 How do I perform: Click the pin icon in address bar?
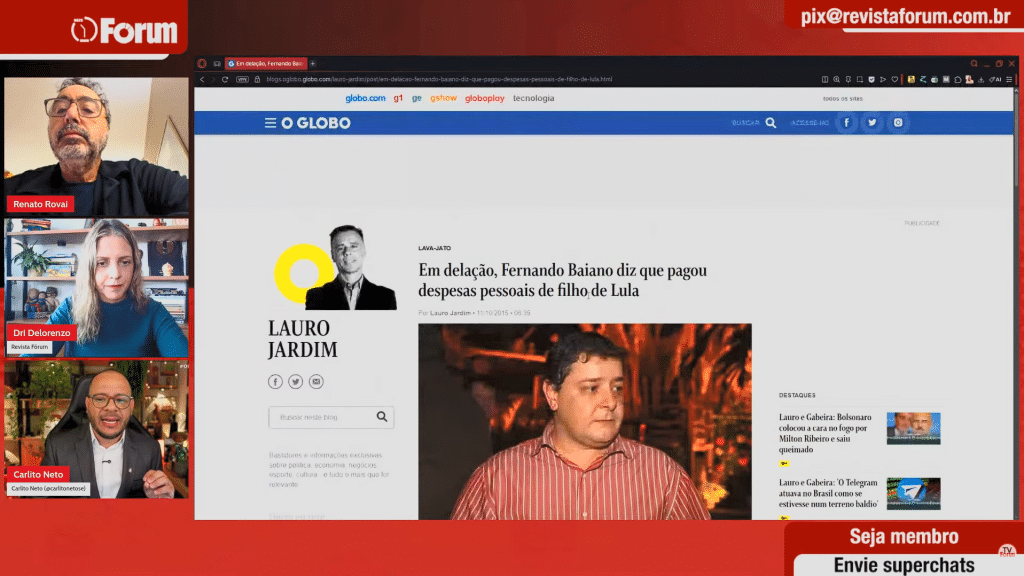(848, 79)
